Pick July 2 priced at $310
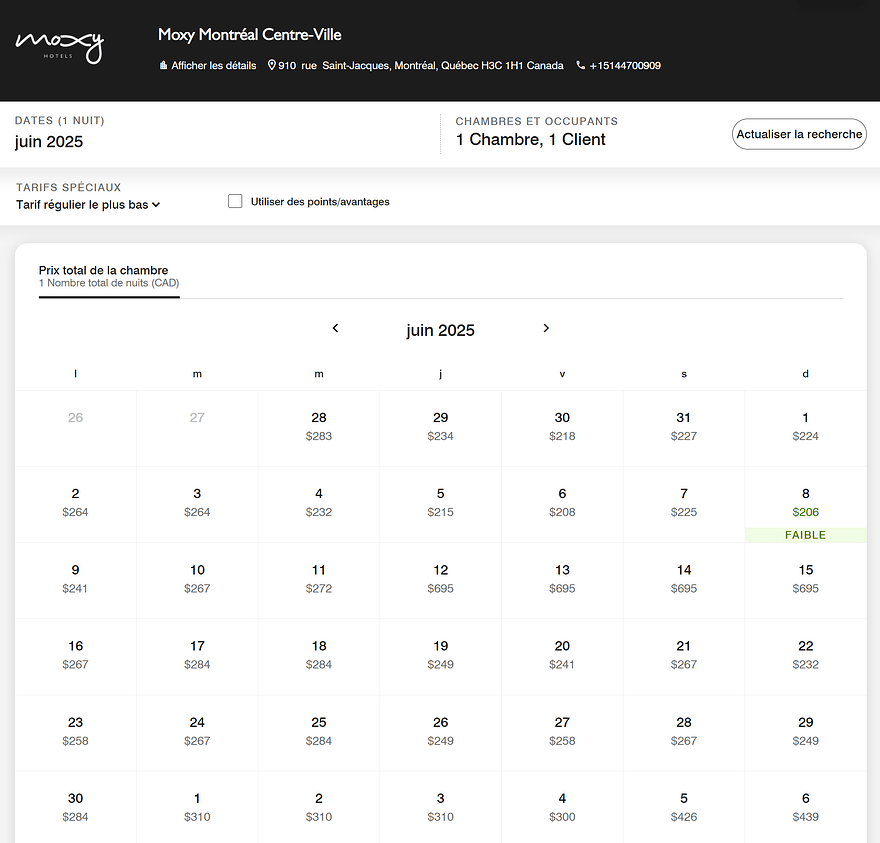The width and height of the screenshot is (880, 843). pos(319,807)
